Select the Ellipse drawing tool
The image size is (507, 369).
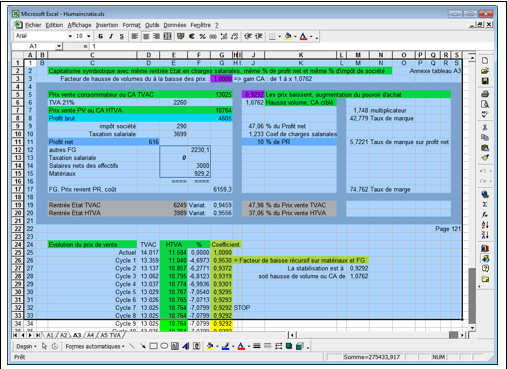coord(164,346)
